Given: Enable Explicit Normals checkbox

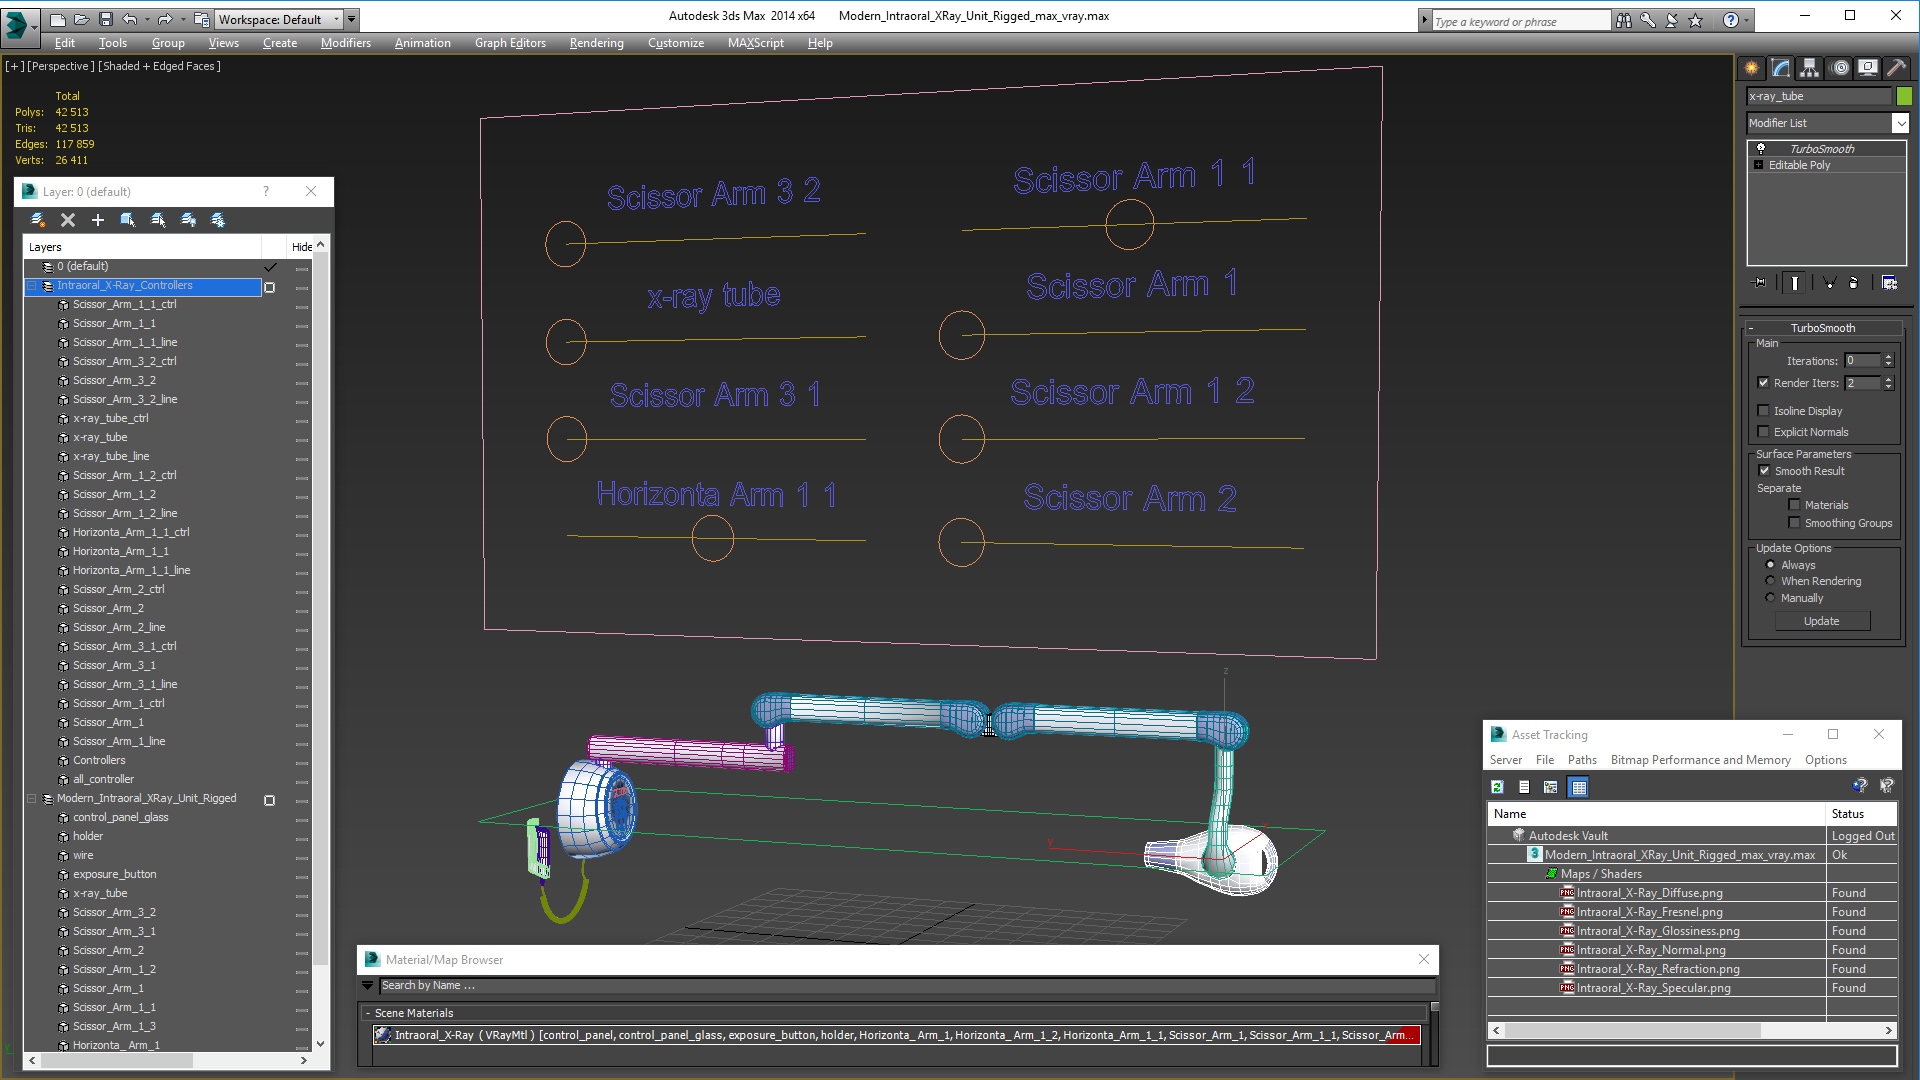Looking at the screenshot, I should pos(1764,431).
